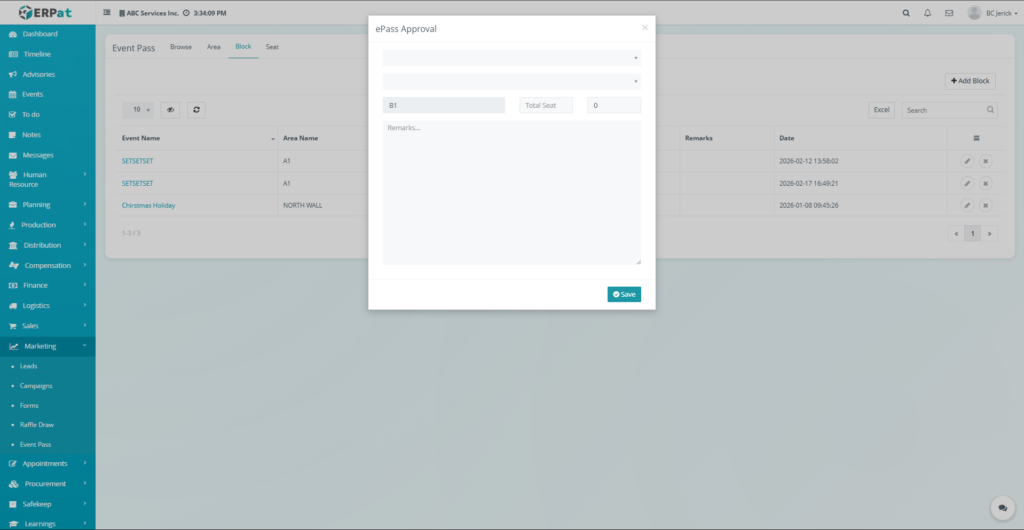The width and height of the screenshot is (1024, 530).
Task: Go to previous table page
Action: [x=956, y=233]
